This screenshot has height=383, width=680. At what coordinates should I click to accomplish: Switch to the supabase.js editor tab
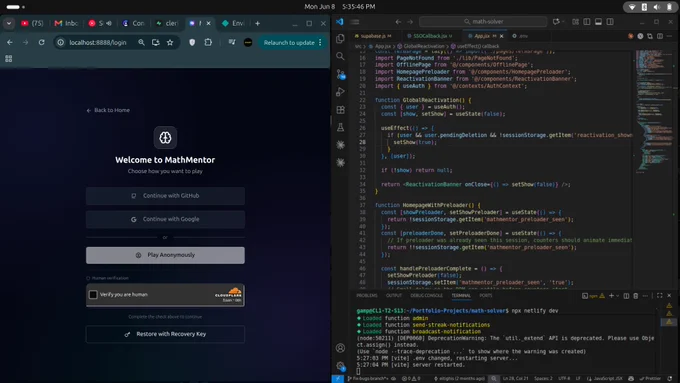point(376,36)
